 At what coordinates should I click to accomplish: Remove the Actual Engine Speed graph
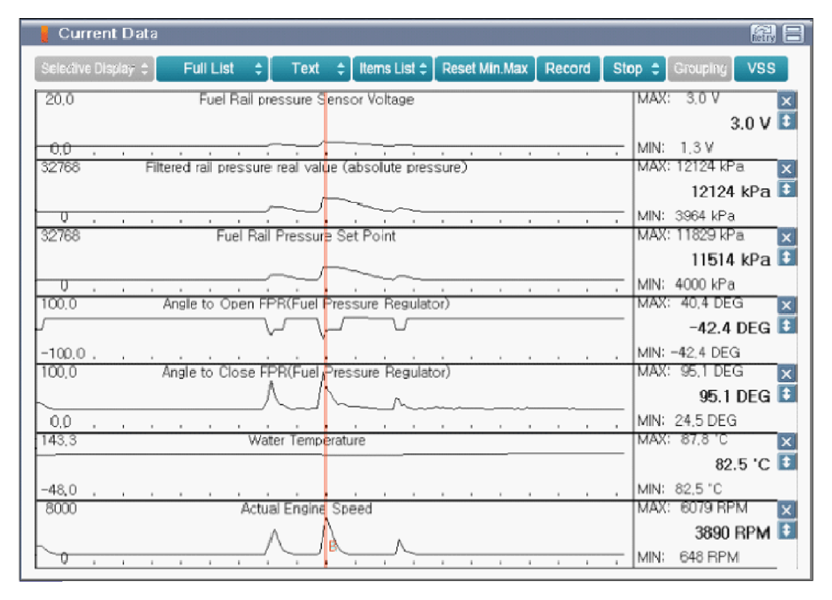(x=786, y=510)
